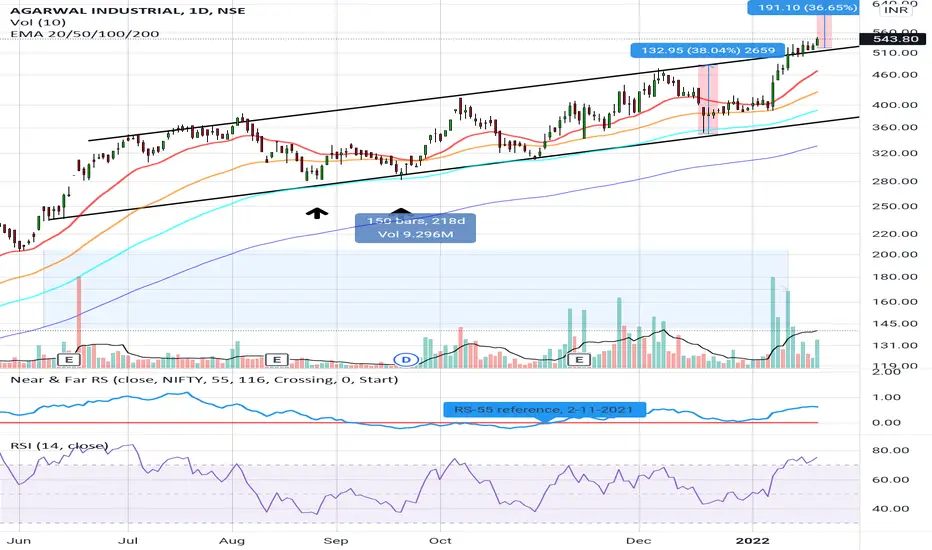Image resolution: width=932 pixels, height=550 pixels.
Task: Select the 150 bars, 218d date range label
Action: pos(415,228)
